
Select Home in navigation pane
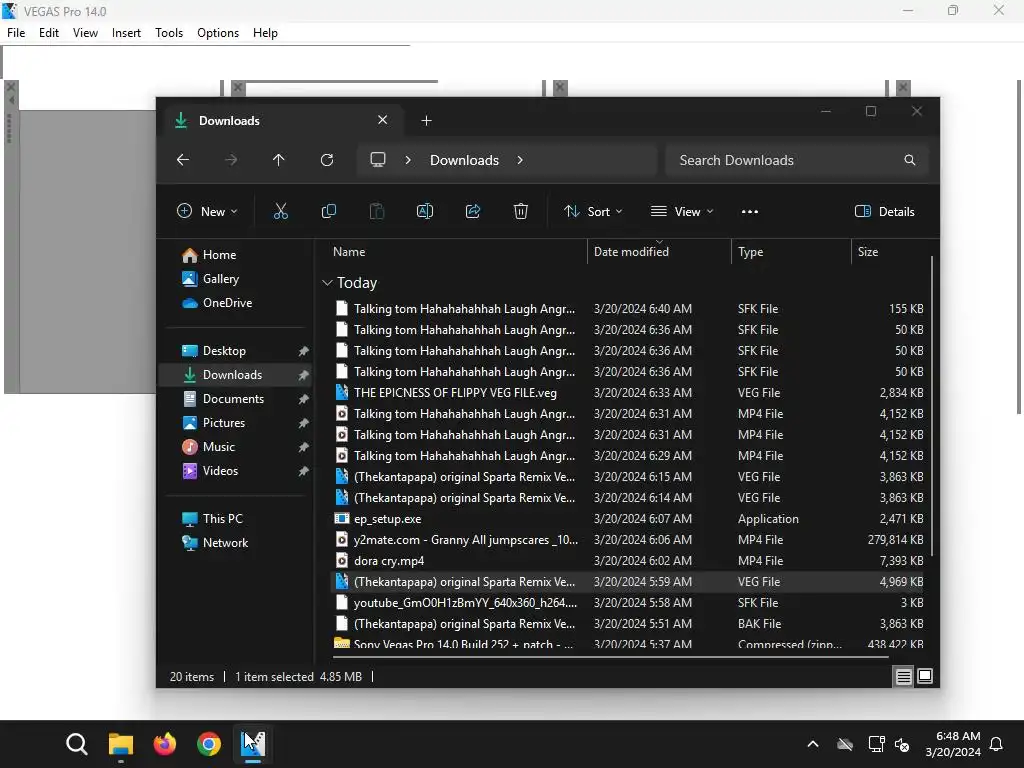[x=236, y=255]
